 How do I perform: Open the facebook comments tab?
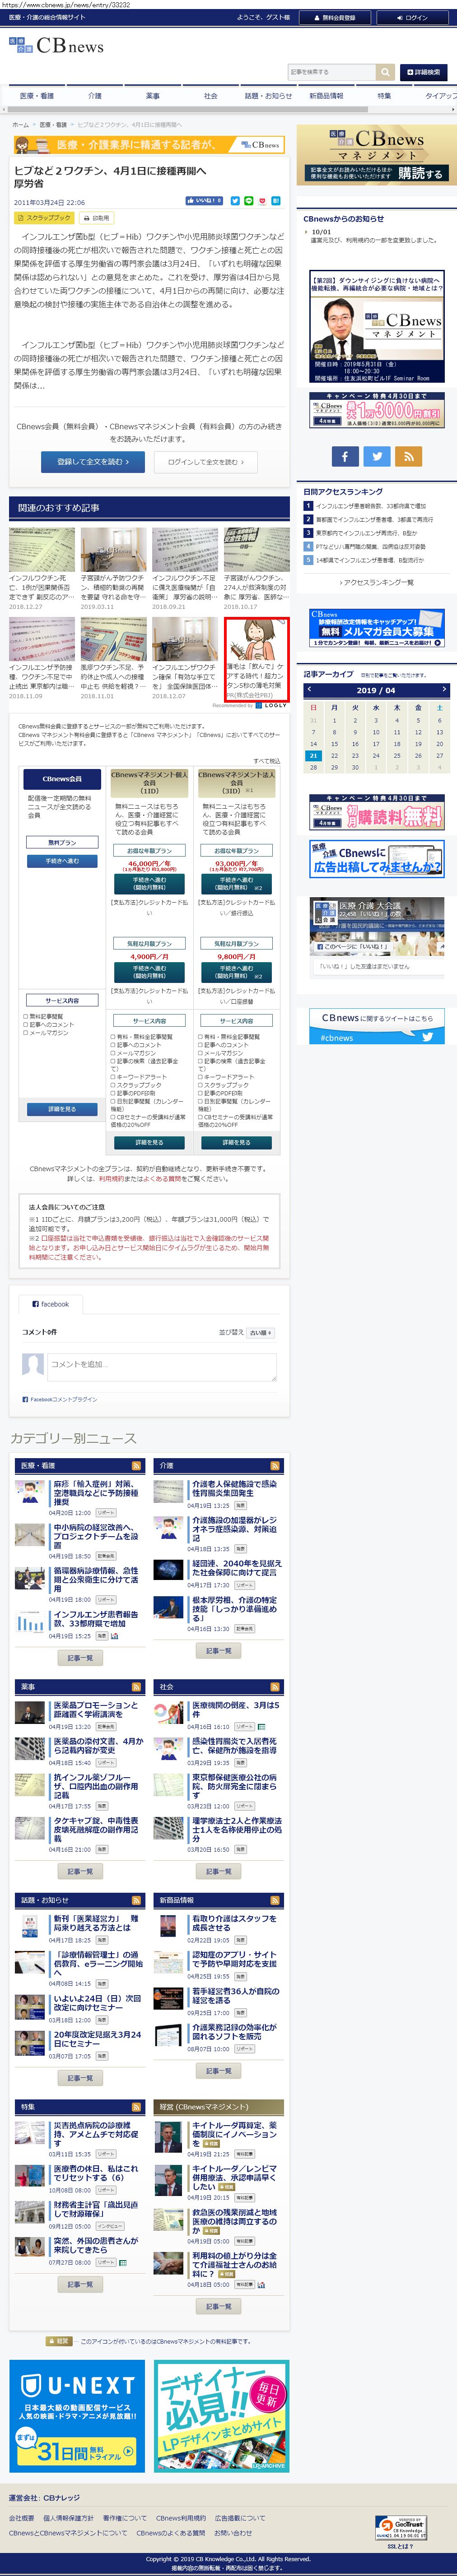click(x=51, y=1304)
